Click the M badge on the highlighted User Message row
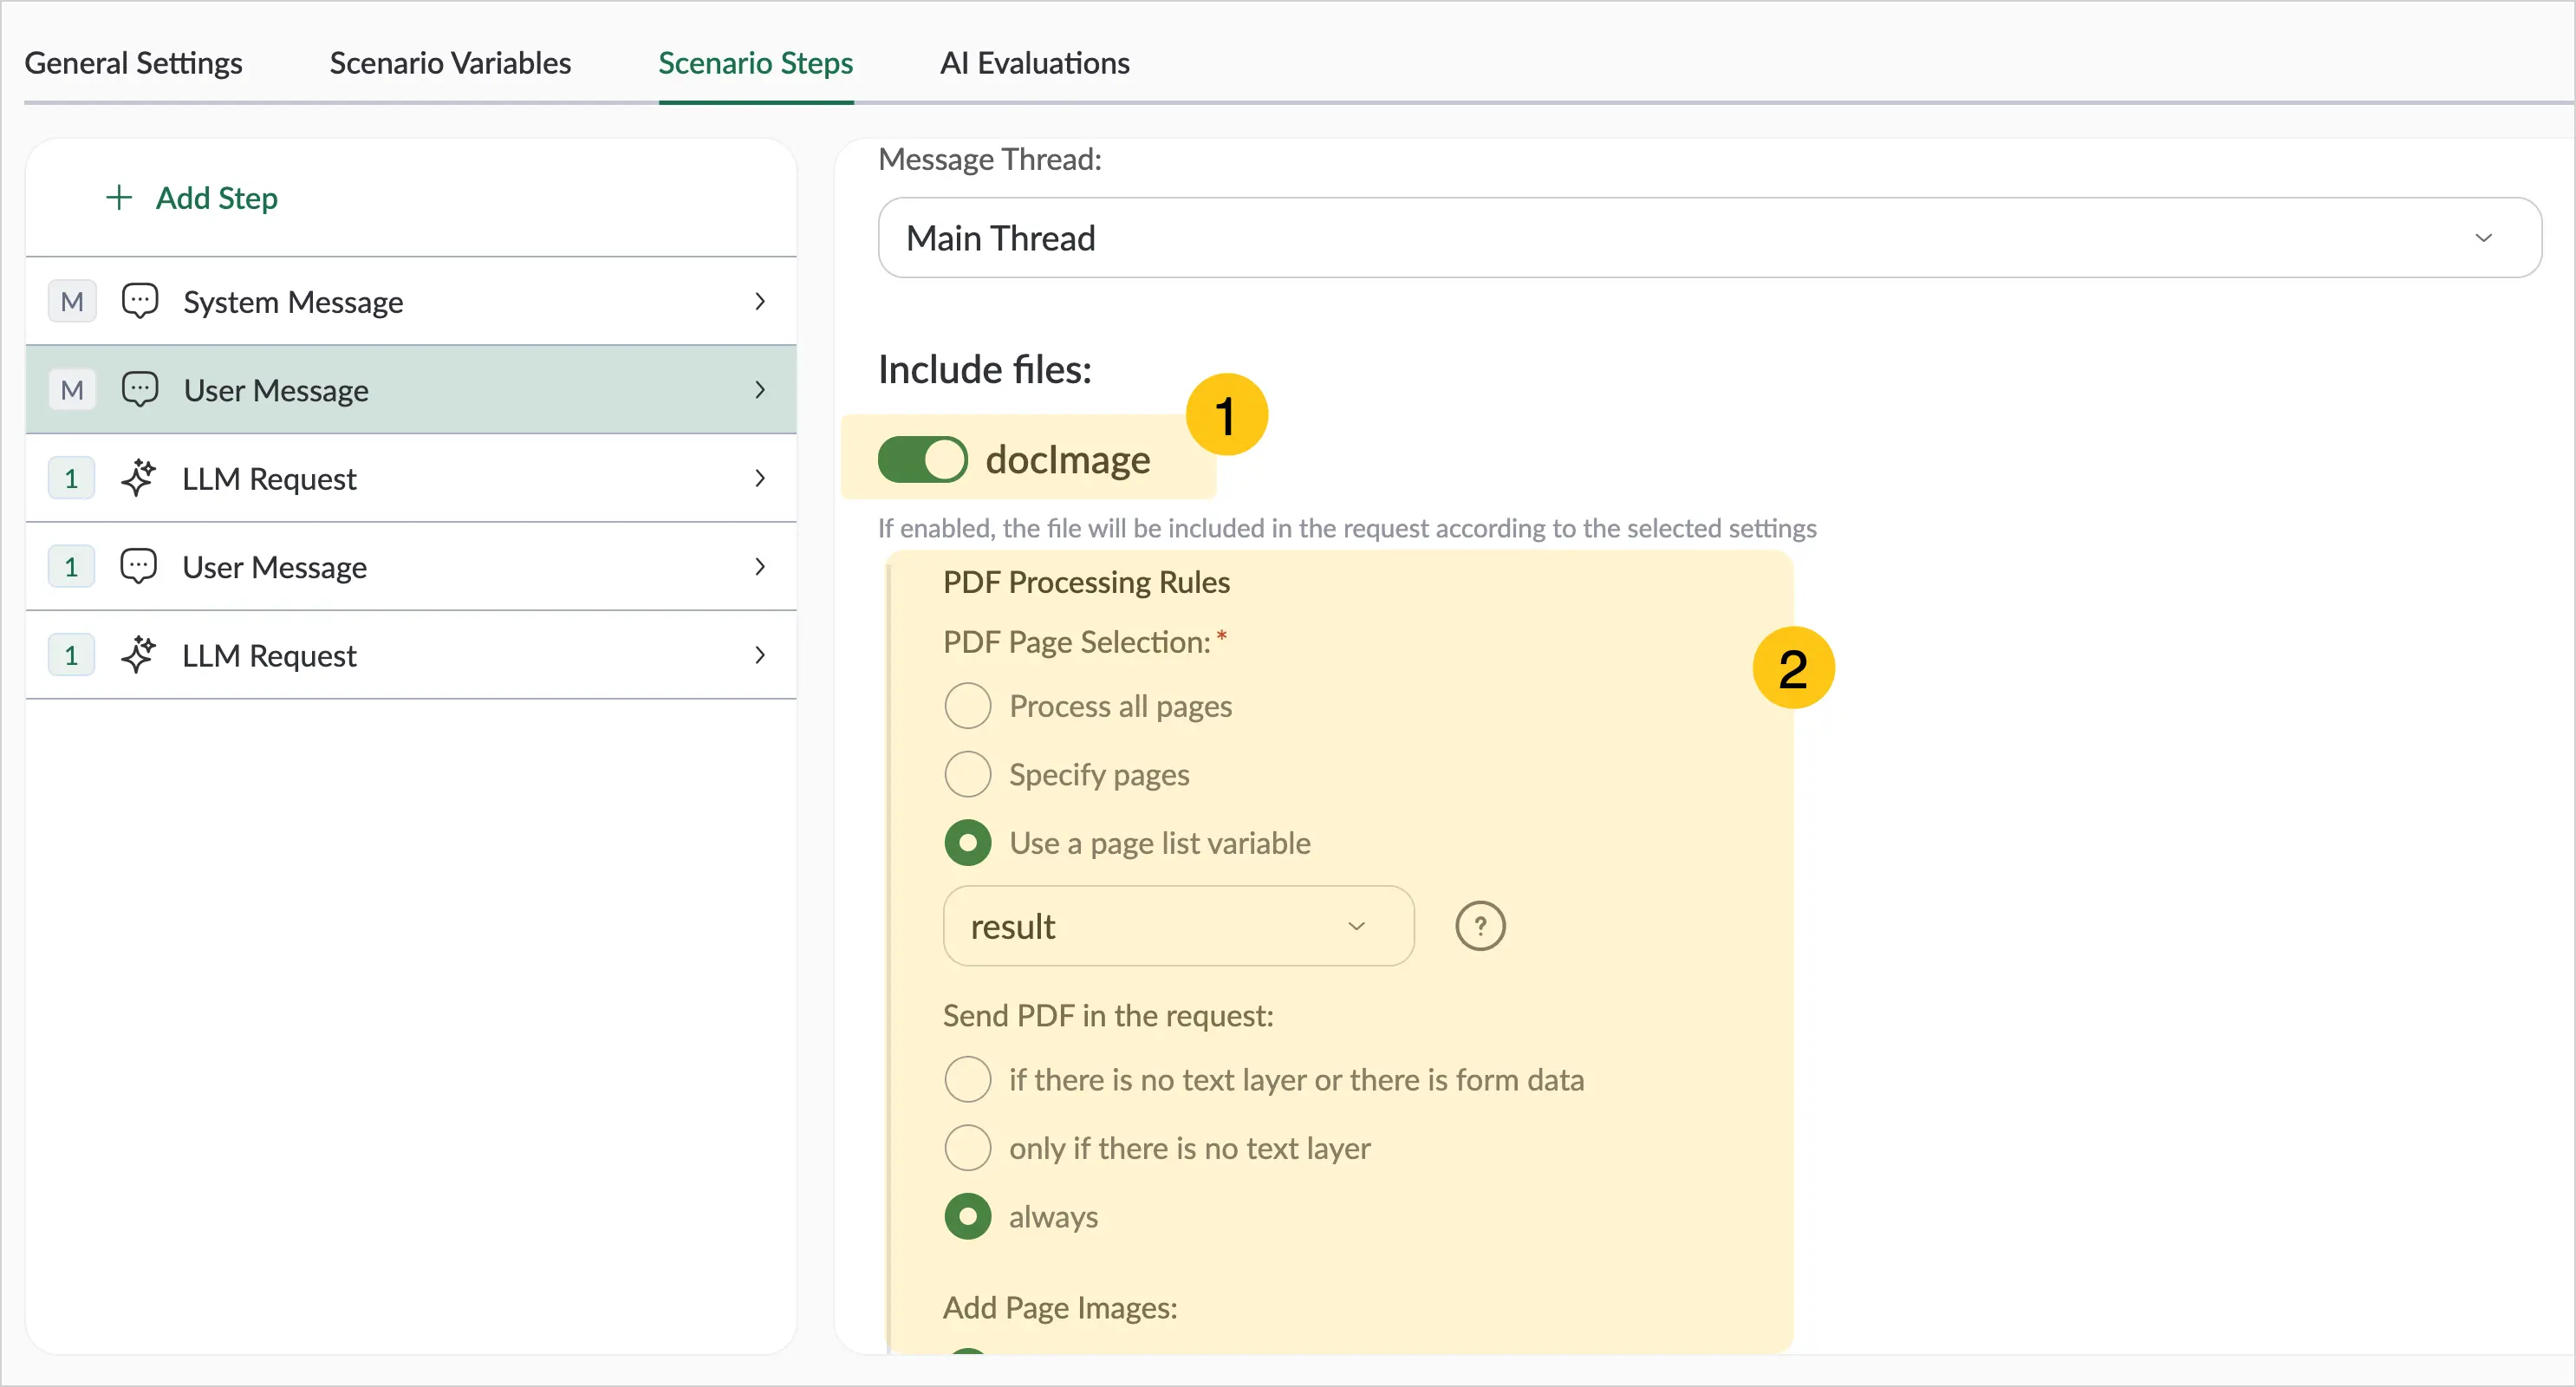The height and width of the screenshot is (1387, 2576). (x=72, y=389)
